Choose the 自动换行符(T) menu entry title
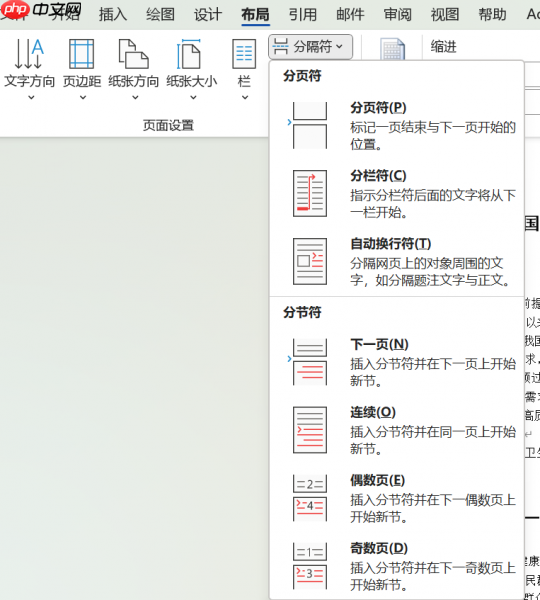The width and height of the screenshot is (540, 600). (x=391, y=244)
